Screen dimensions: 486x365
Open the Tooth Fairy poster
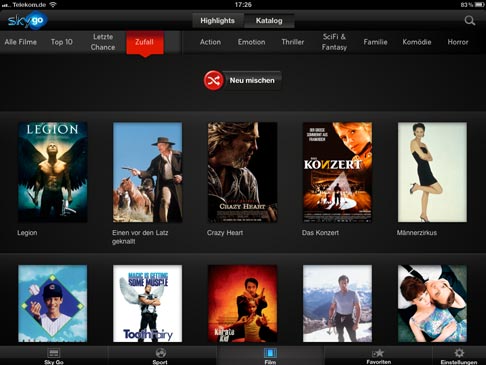click(x=147, y=303)
